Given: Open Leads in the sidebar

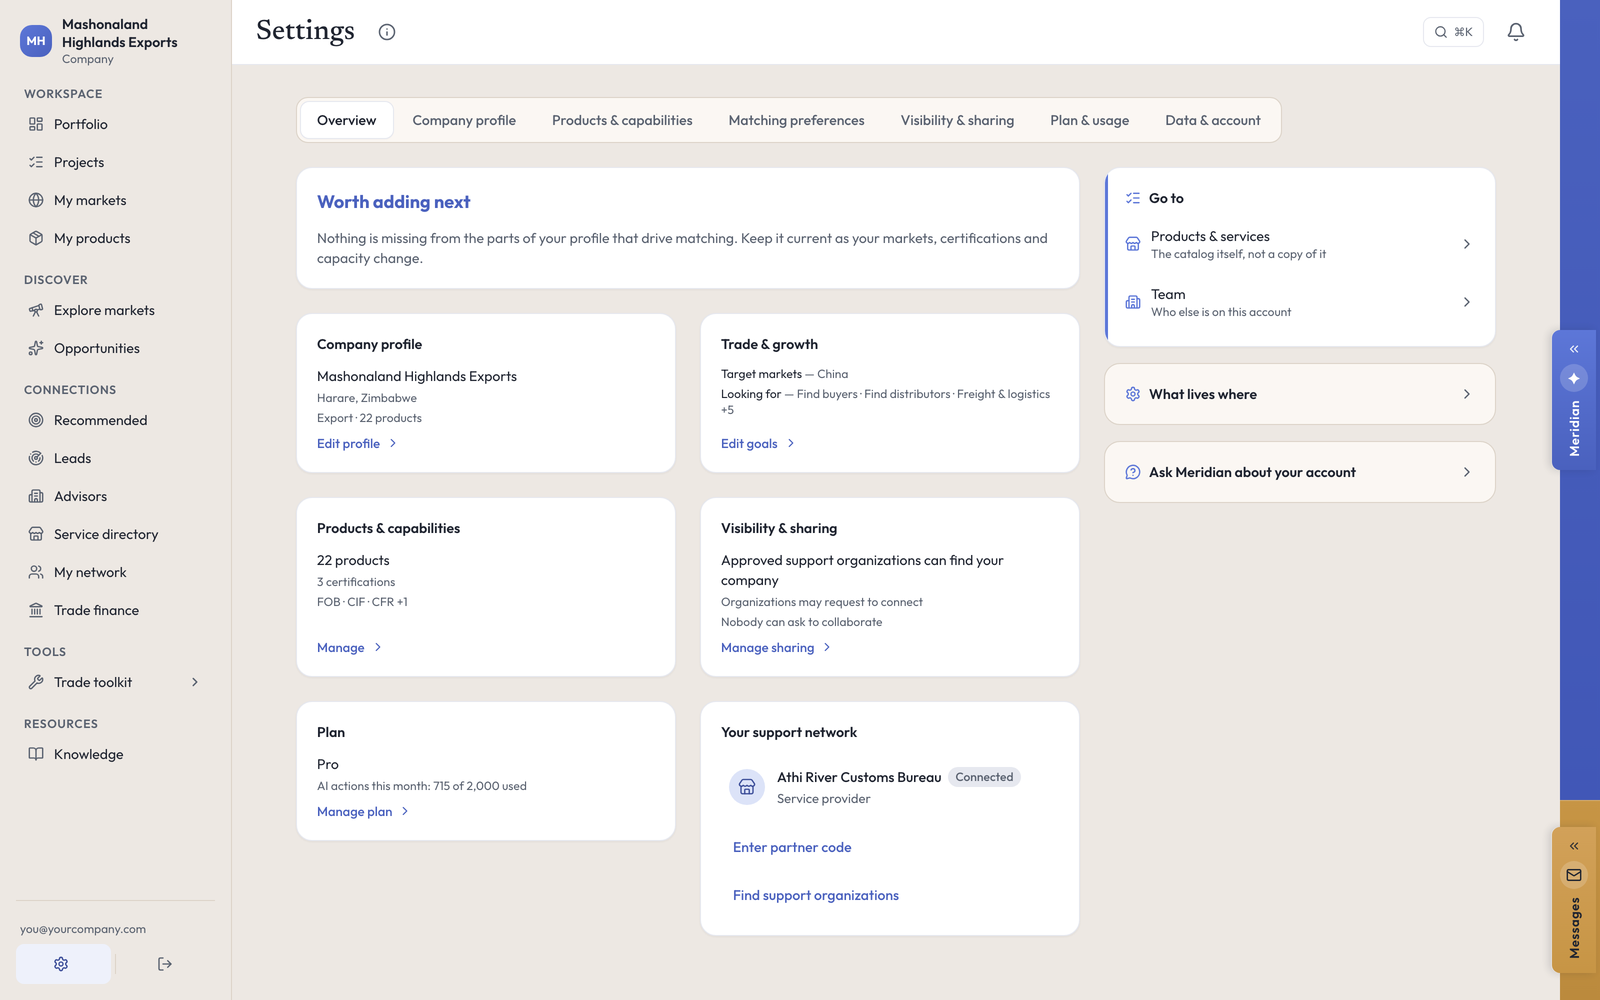Looking at the screenshot, I should click(x=115, y=458).
